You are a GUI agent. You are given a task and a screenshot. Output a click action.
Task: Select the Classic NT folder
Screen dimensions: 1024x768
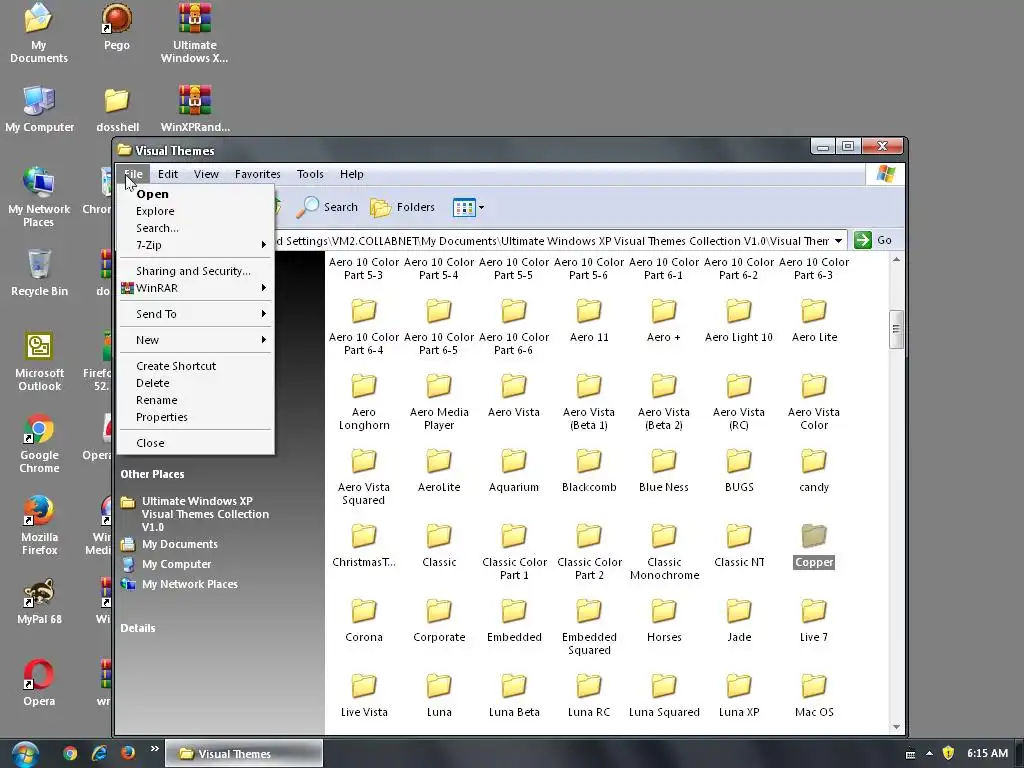click(739, 546)
